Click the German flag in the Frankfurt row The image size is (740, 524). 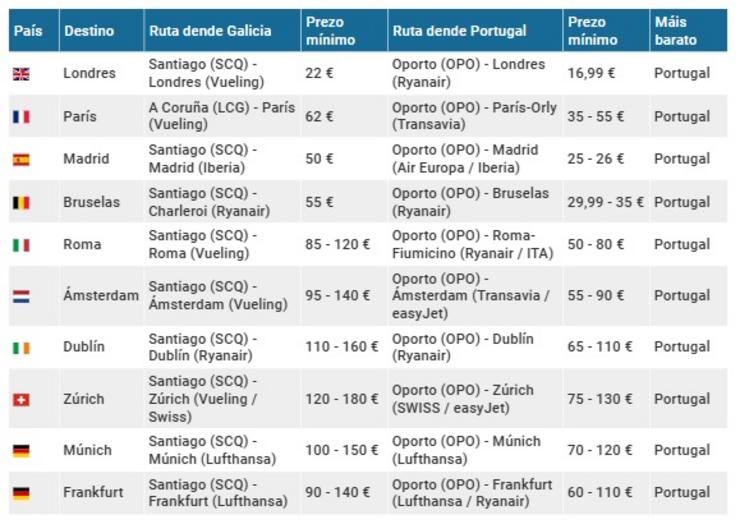click(21, 493)
